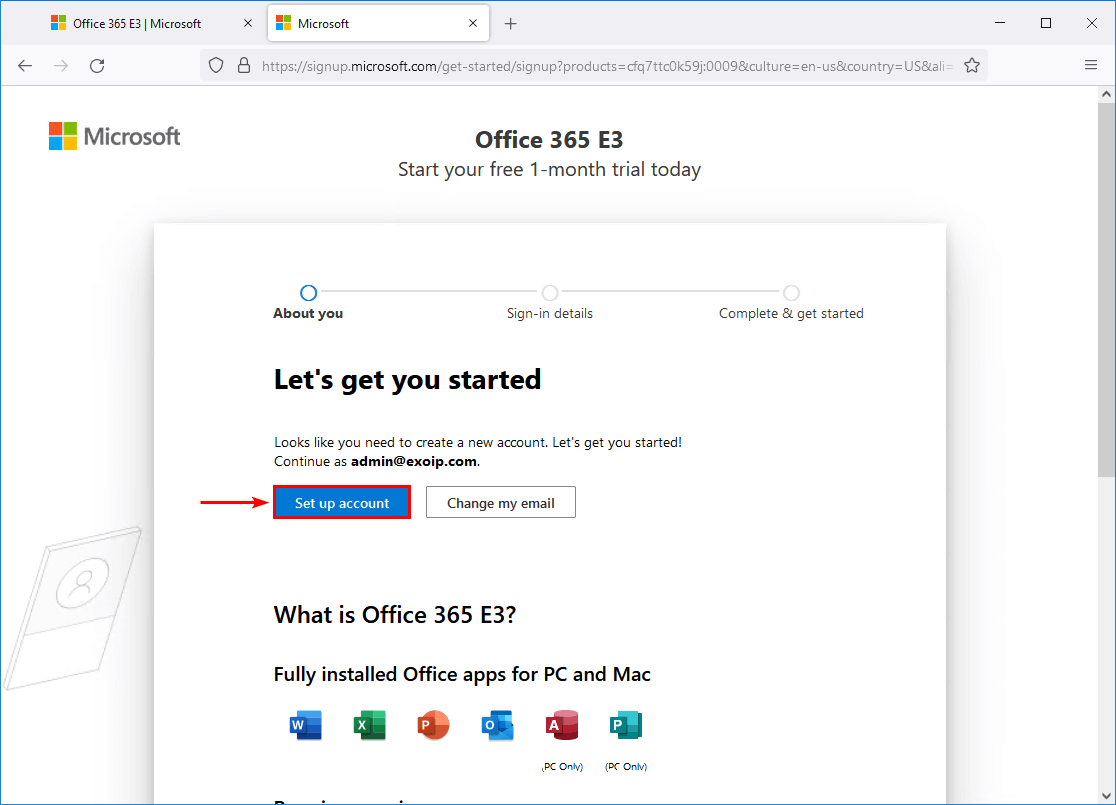Viewport: 1116px width, 805px height.
Task: Click the scrollbar down arrow
Action: [1106, 796]
